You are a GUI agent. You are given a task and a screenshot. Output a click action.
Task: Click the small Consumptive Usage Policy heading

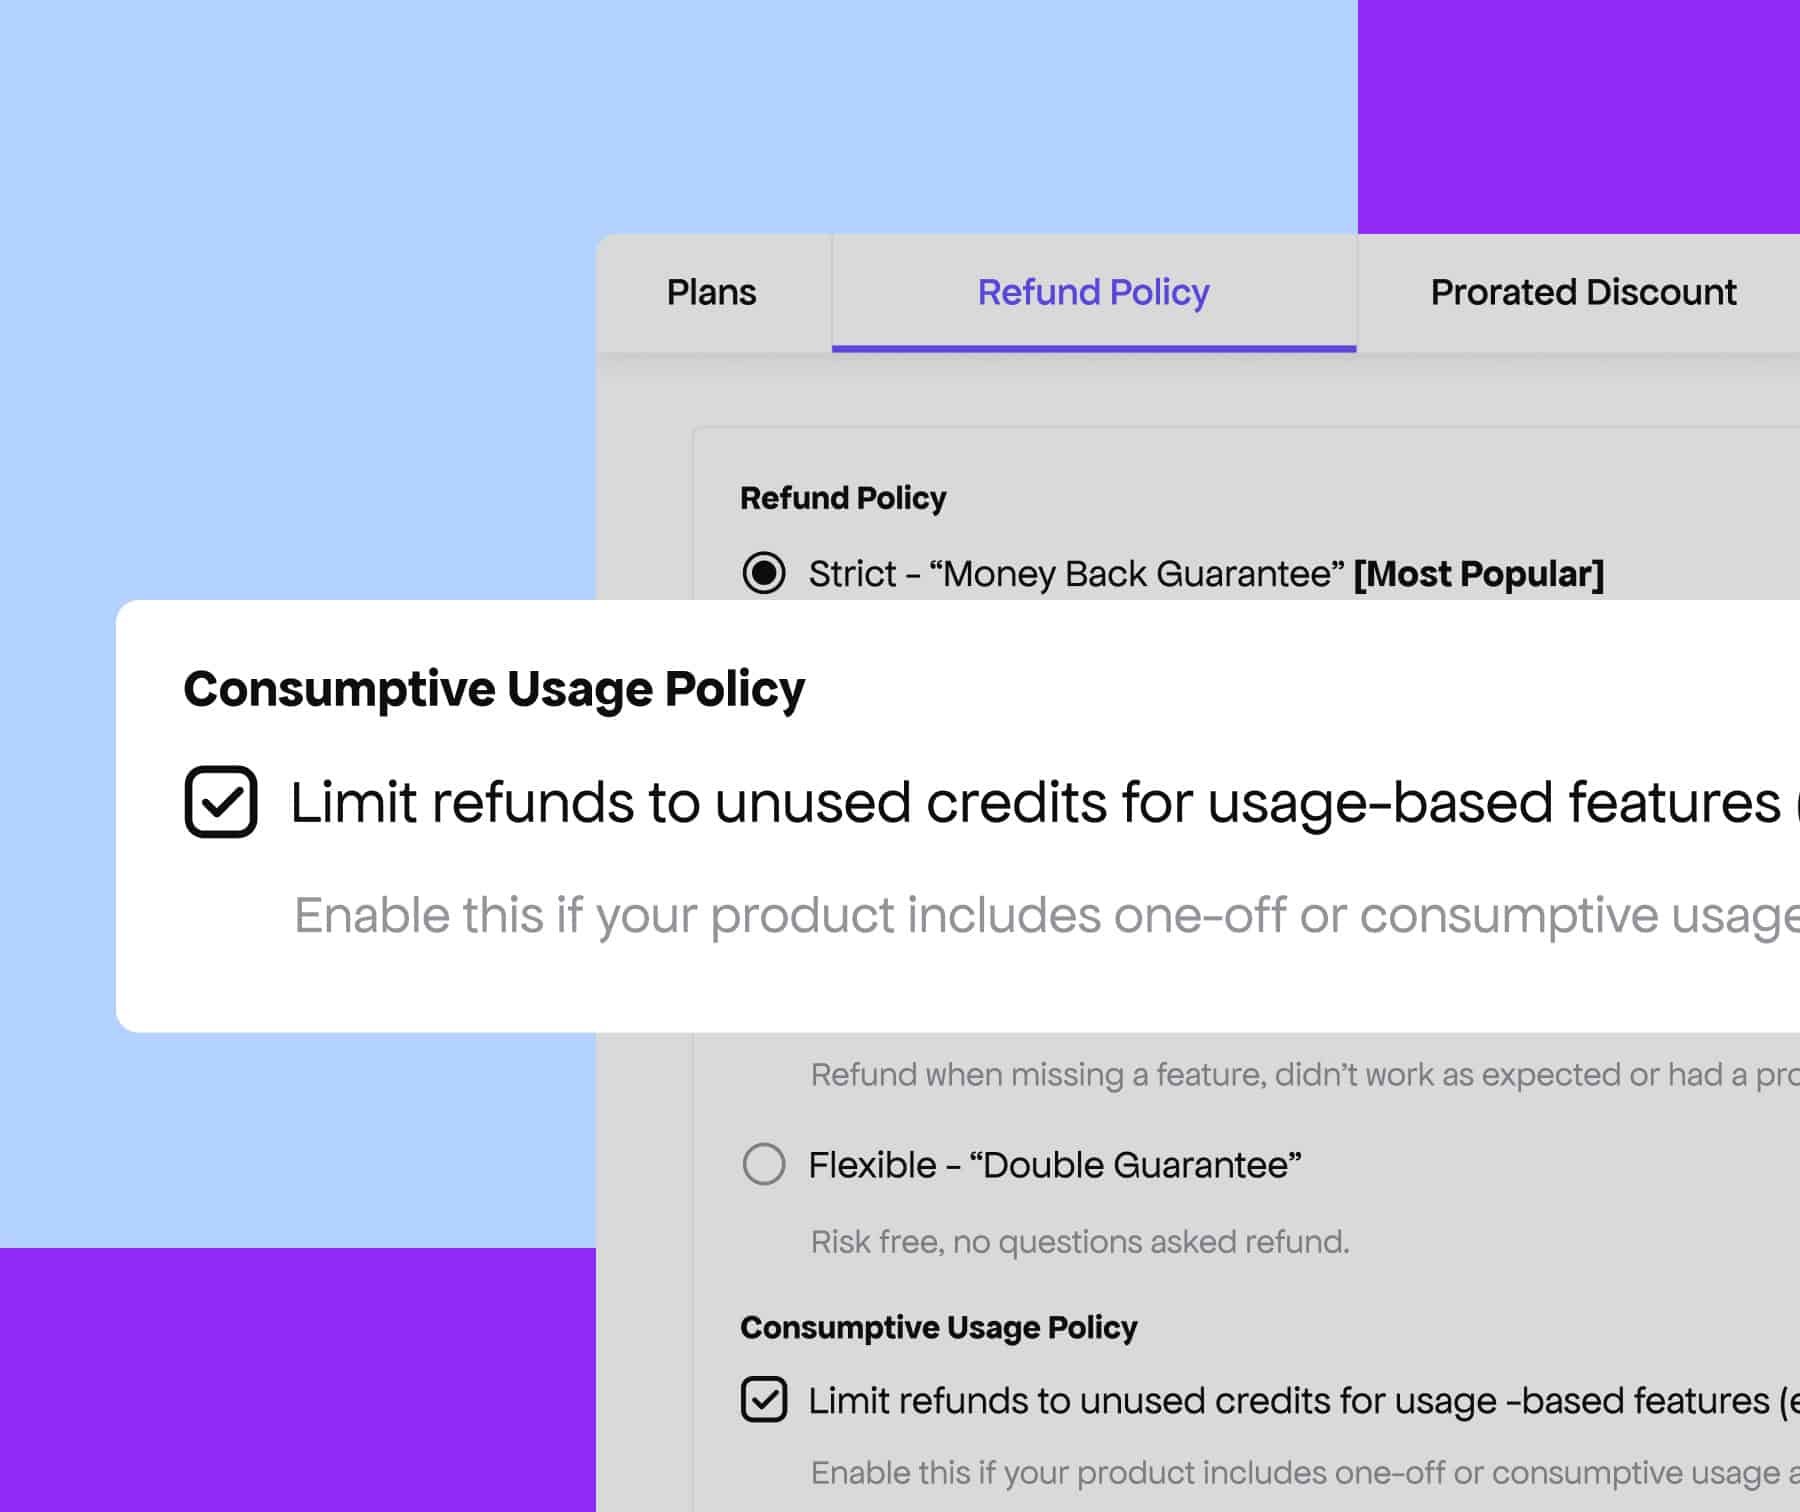pos(938,1327)
